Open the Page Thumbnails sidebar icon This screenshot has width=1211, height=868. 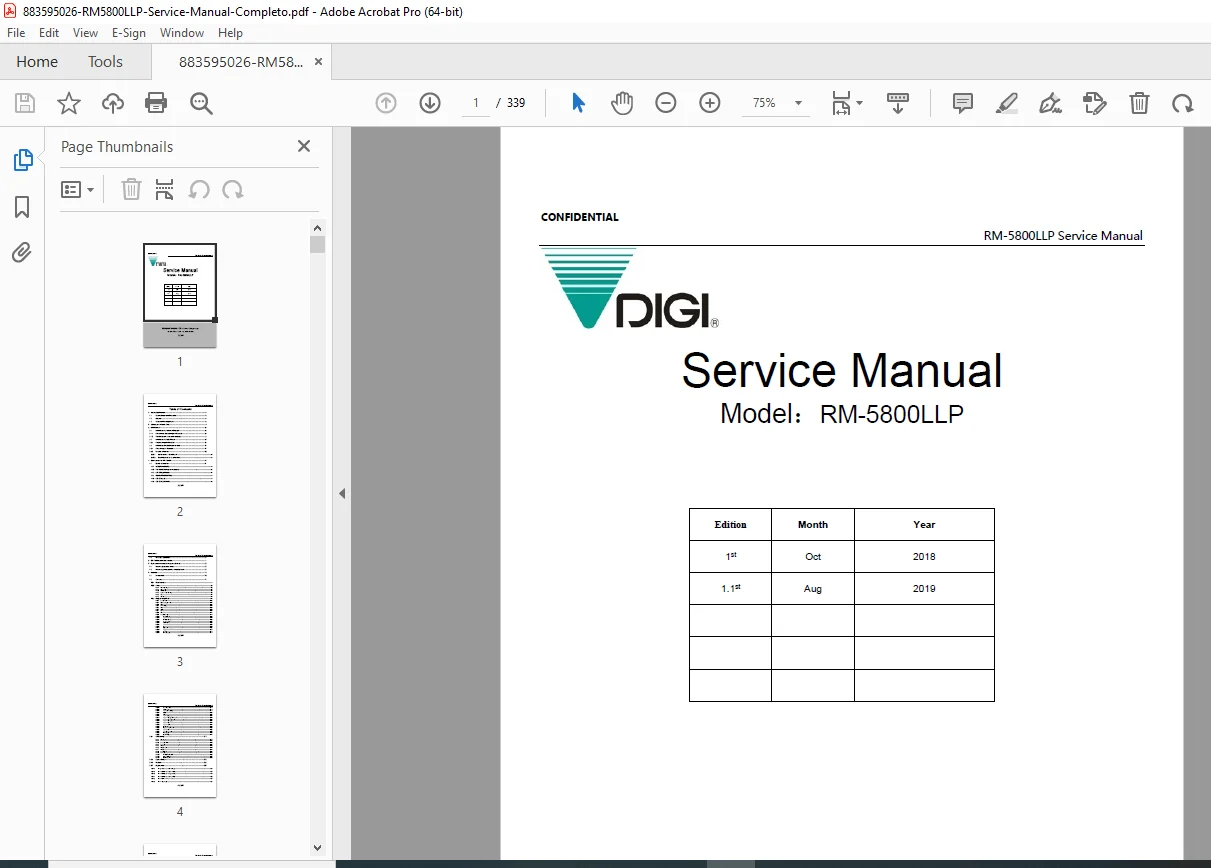tap(22, 160)
